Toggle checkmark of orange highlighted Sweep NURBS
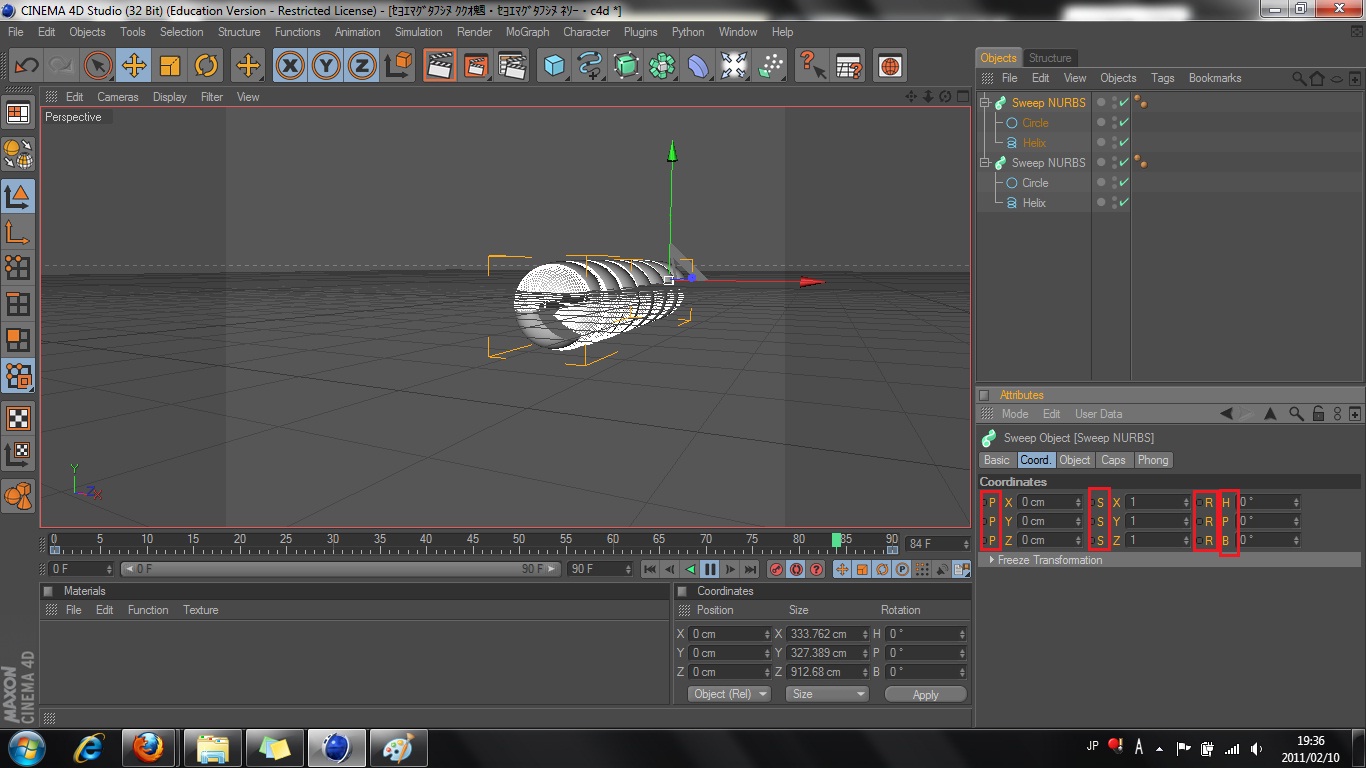 [x=1124, y=103]
